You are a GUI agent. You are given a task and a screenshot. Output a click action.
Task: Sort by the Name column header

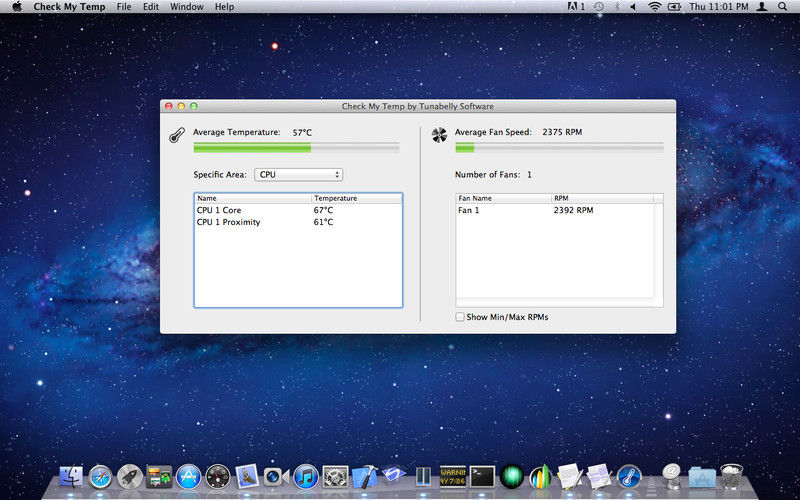[253, 198]
